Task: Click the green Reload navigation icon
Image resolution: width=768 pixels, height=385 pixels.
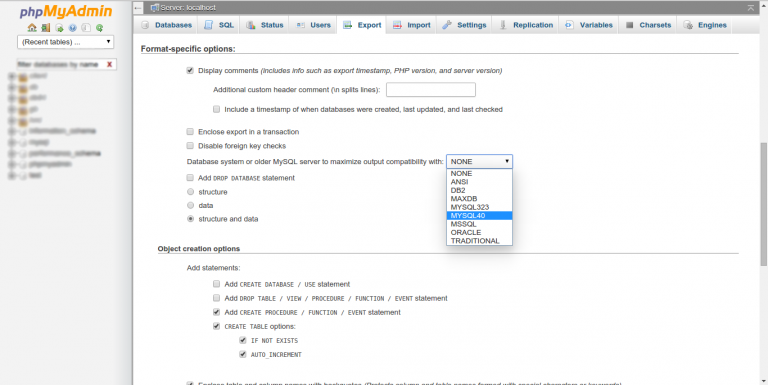Action: coord(99,28)
